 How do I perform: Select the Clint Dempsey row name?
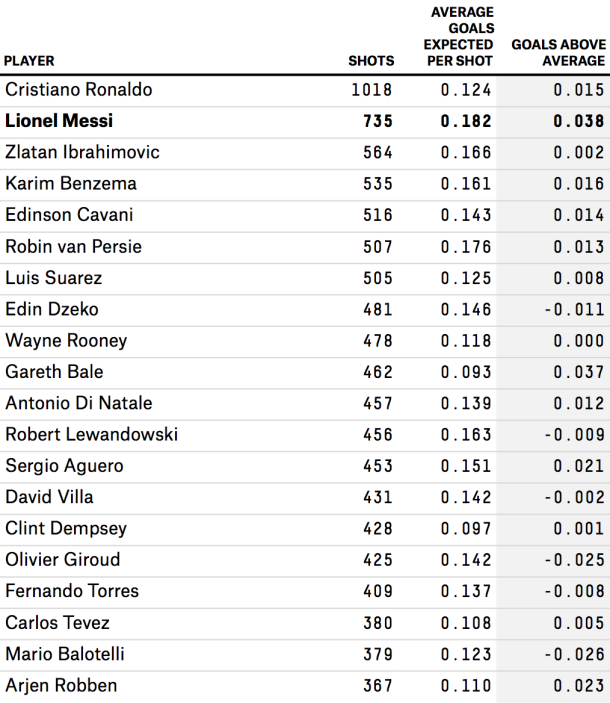tap(66, 529)
